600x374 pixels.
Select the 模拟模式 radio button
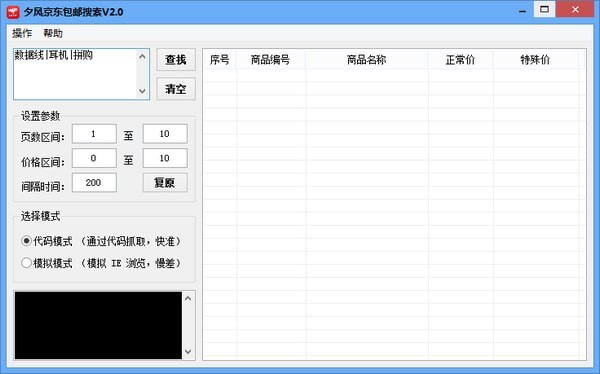coord(26,263)
